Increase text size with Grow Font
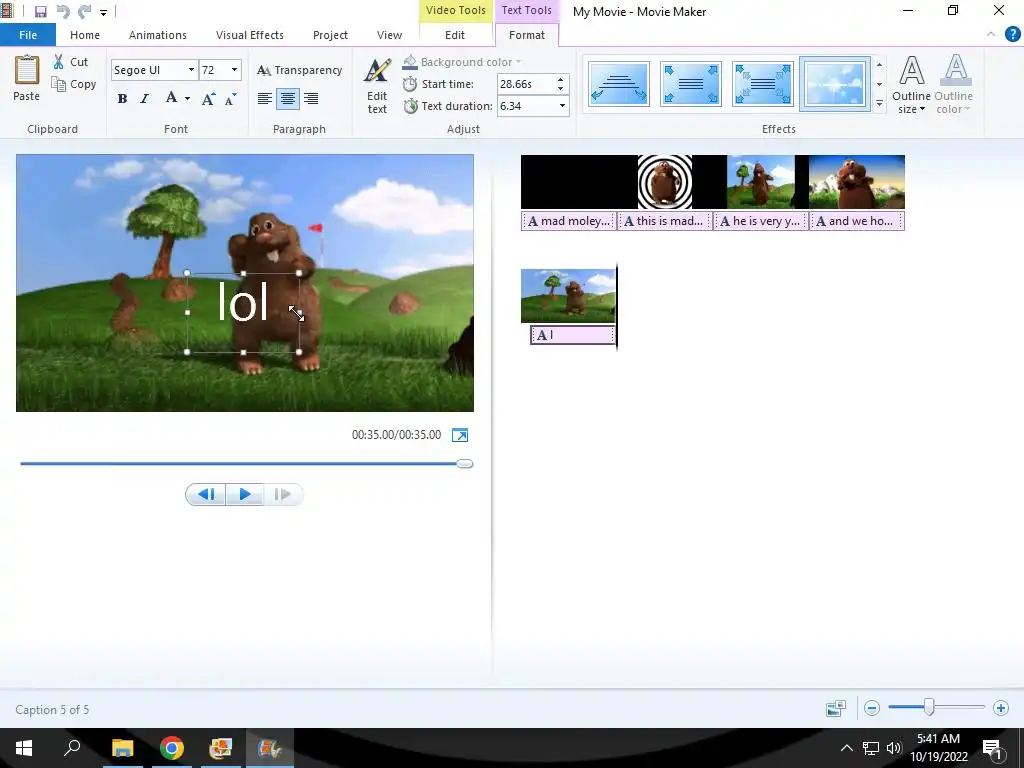The width and height of the screenshot is (1024, 768). click(x=208, y=99)
